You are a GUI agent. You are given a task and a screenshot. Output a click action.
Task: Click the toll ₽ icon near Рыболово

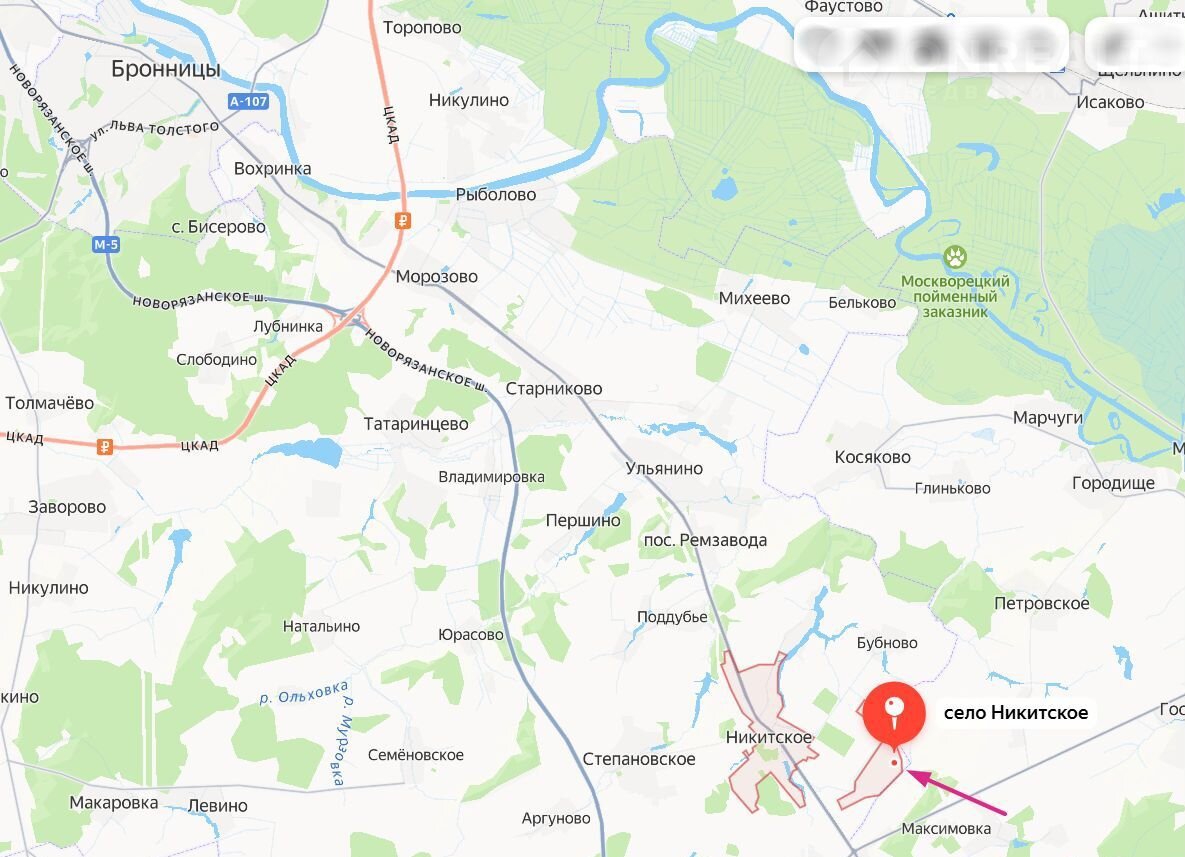[x=403, y=221]
